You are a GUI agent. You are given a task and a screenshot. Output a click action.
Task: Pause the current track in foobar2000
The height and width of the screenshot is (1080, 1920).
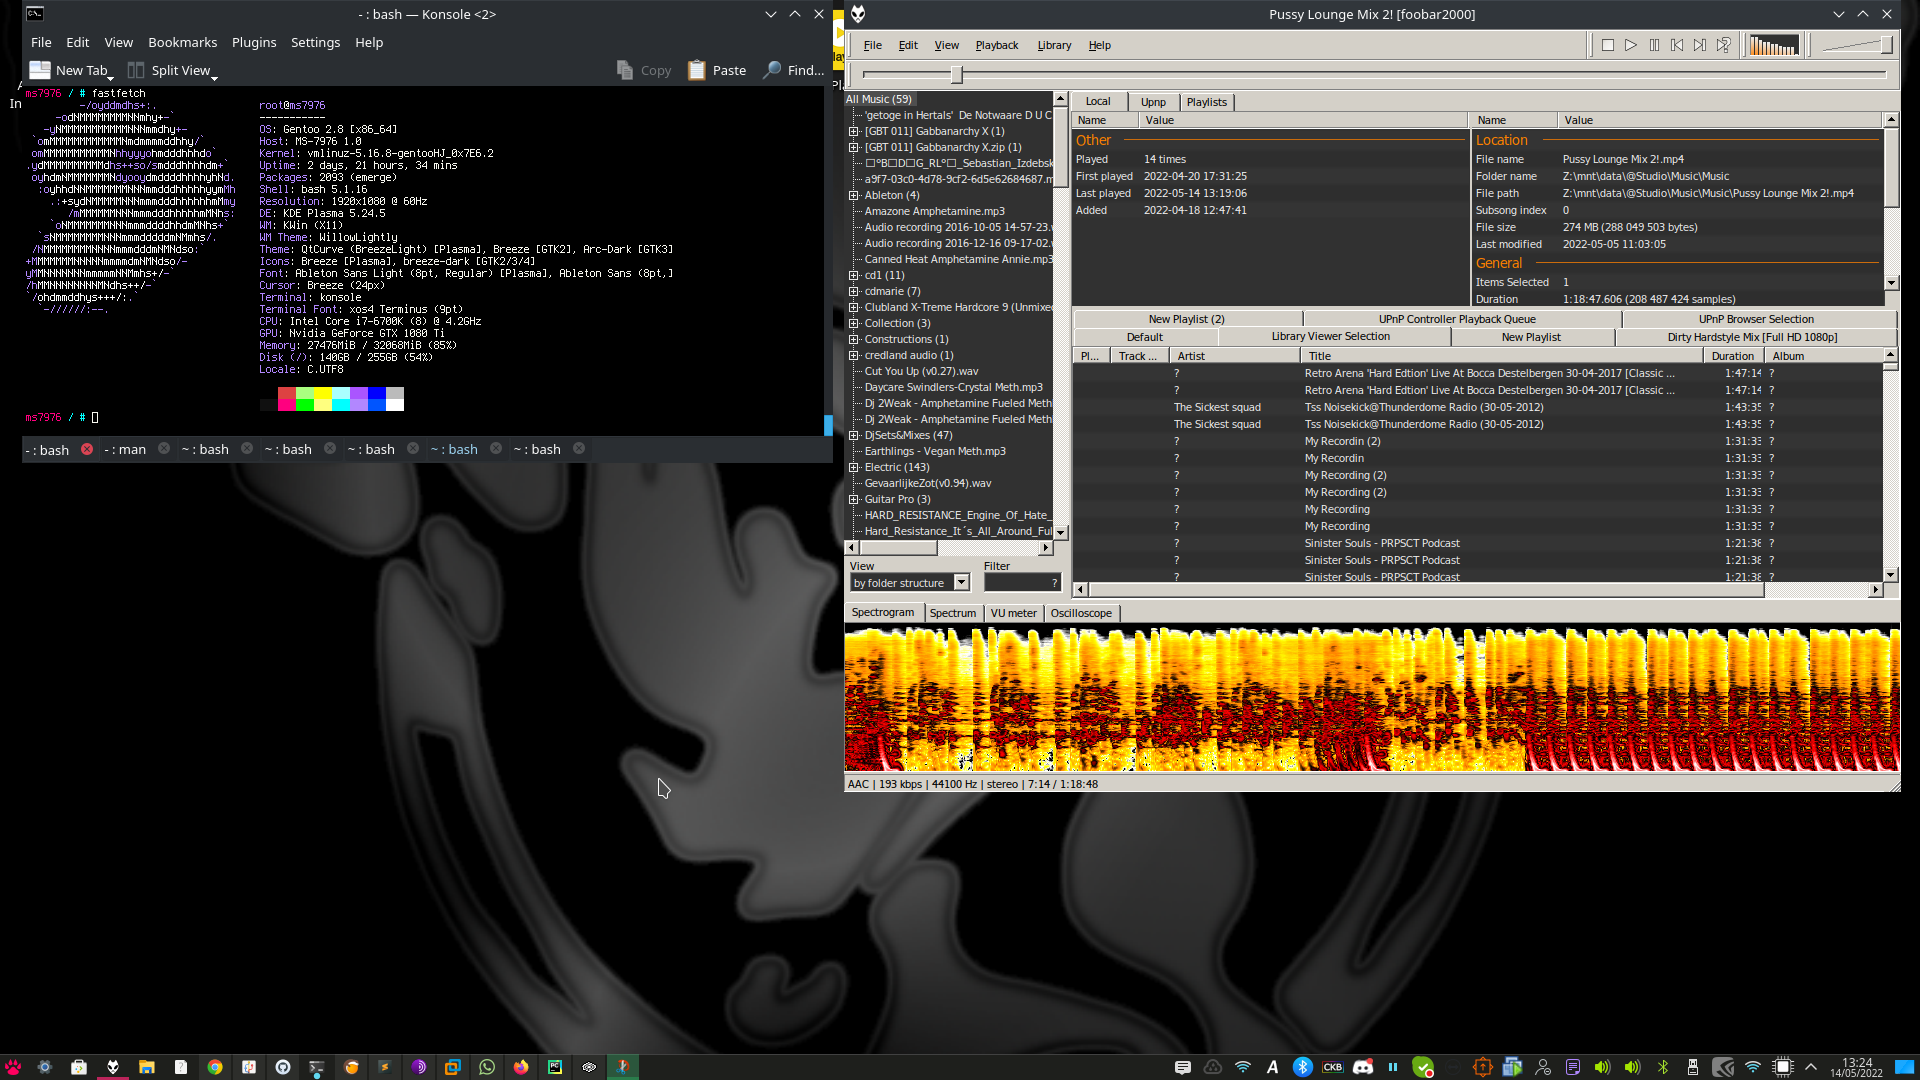tap(1654, 45)
